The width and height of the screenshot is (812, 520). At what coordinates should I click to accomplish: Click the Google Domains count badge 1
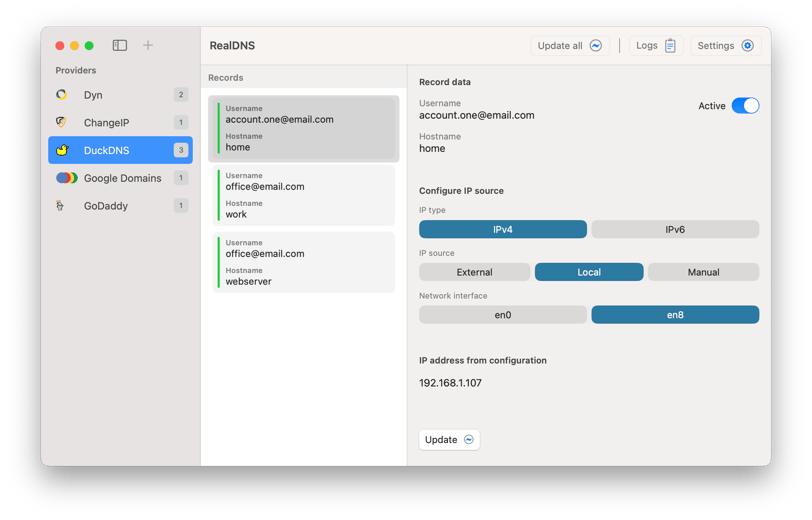point(181,178)
